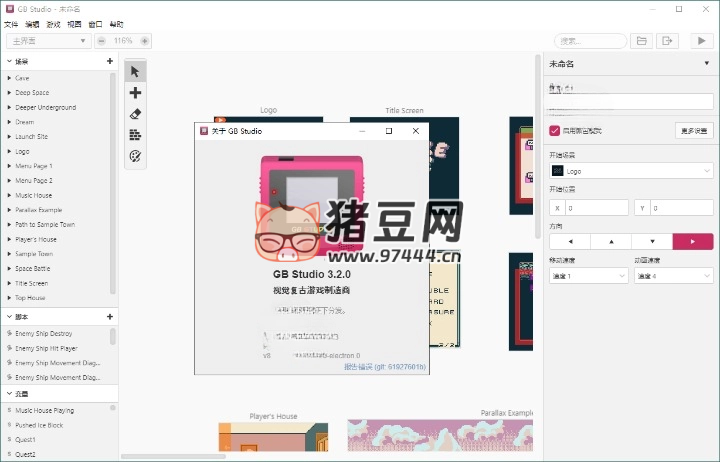Viewport: 720px width, 462px height.
Task: Select the colorize palette tool
Action: click(x=135, y=156)
